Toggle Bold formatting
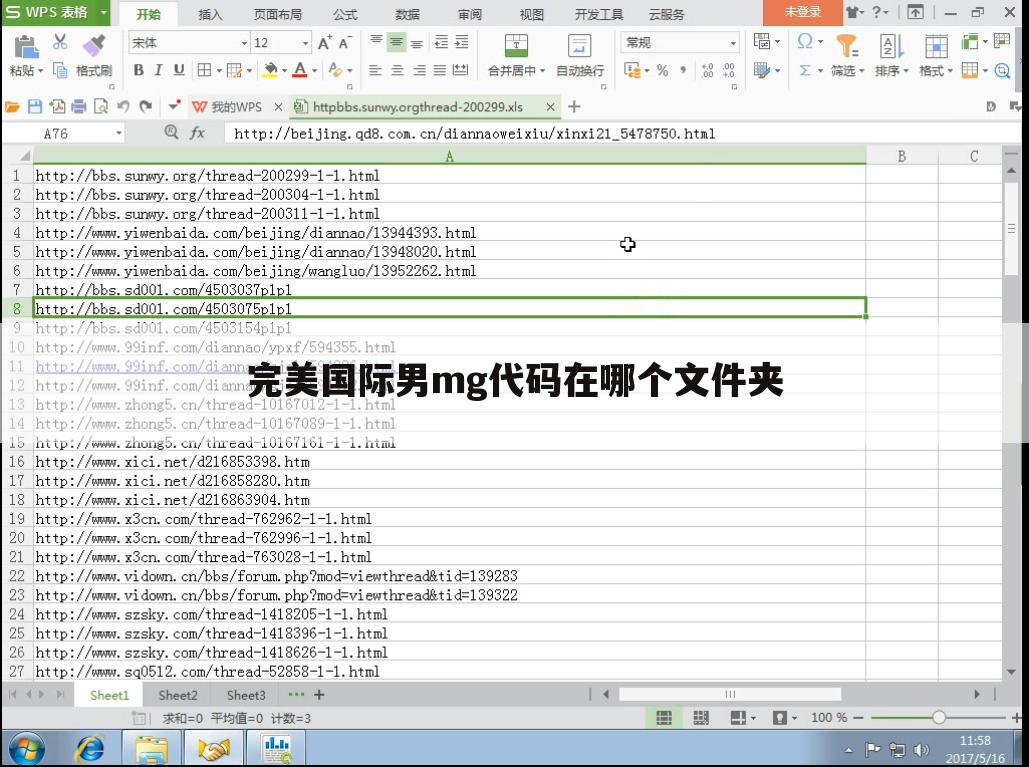The height and width of the screenshot is (767, 1029). [x=138, y=70]
